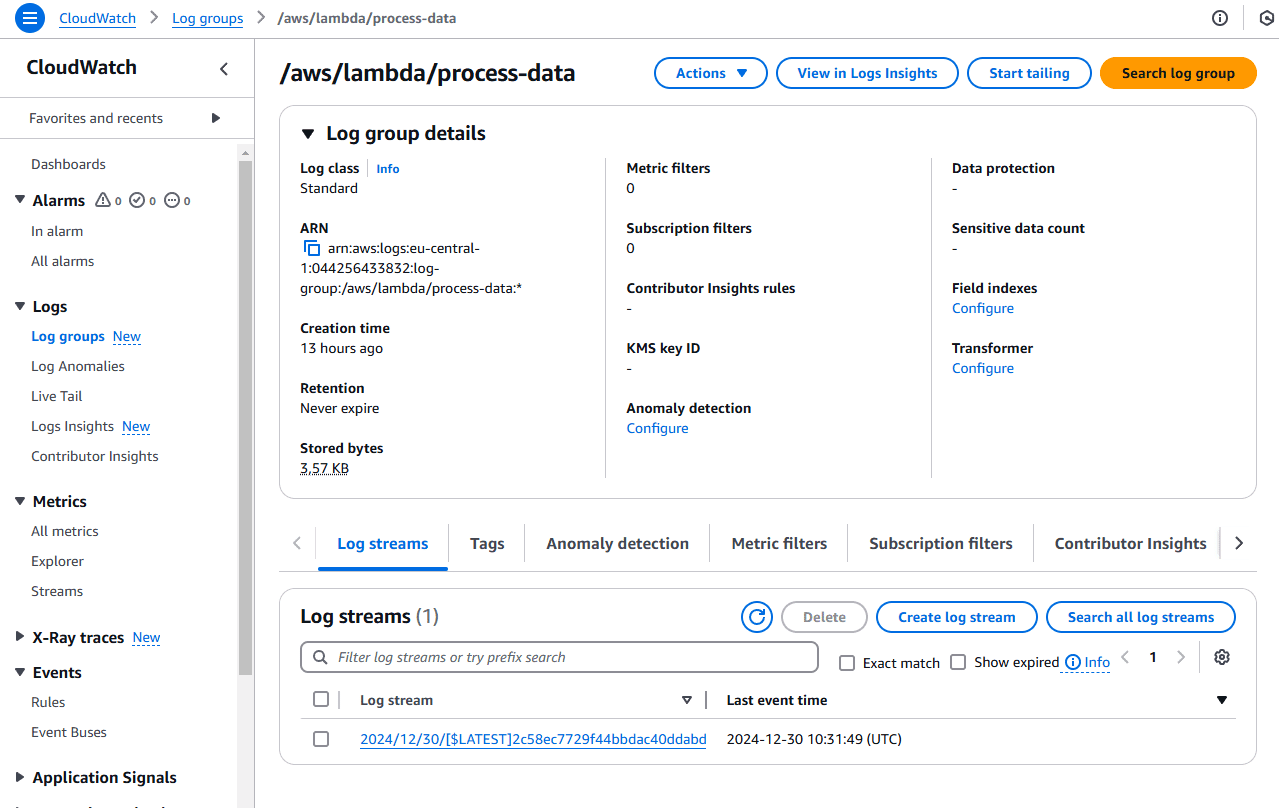This screenshot has height=808, width=1279.
Task: Click the OK checkmark alarm count icon
Action: pos(137,200)
